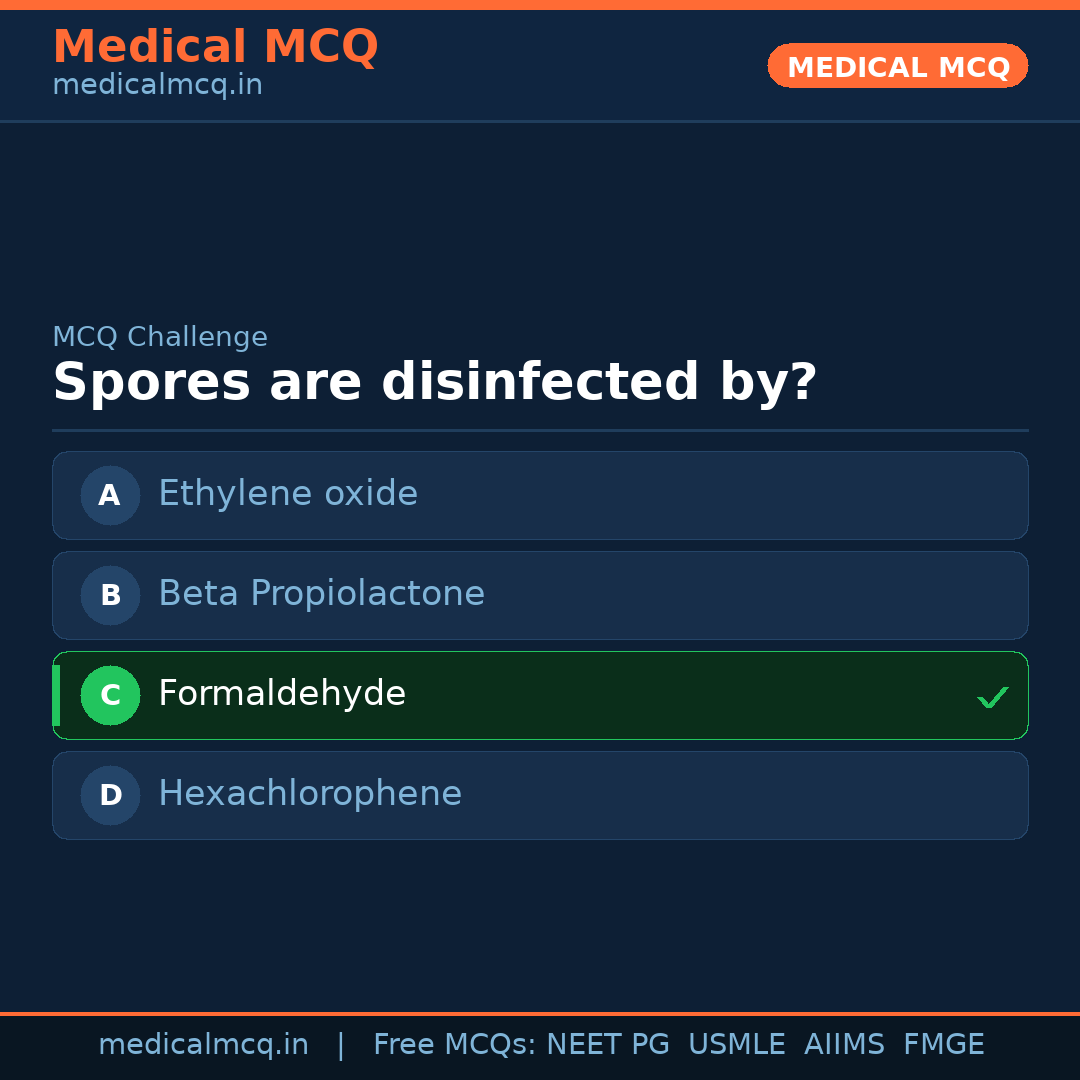Viewport: 1080px width, 1080px height.
Task: Click the green bar on Formaldehyde option
Action: pyautogui.click(x=56, y=695)
